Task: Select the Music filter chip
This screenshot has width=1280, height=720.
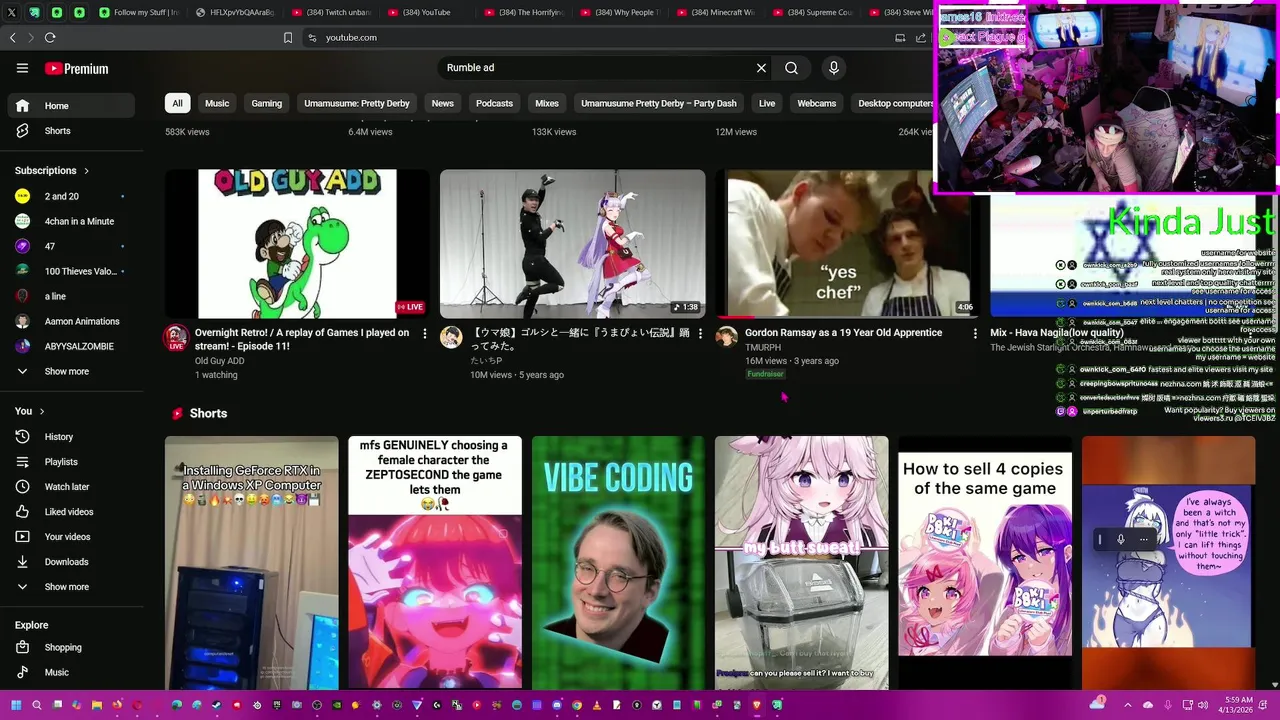Action: point(217,104)
